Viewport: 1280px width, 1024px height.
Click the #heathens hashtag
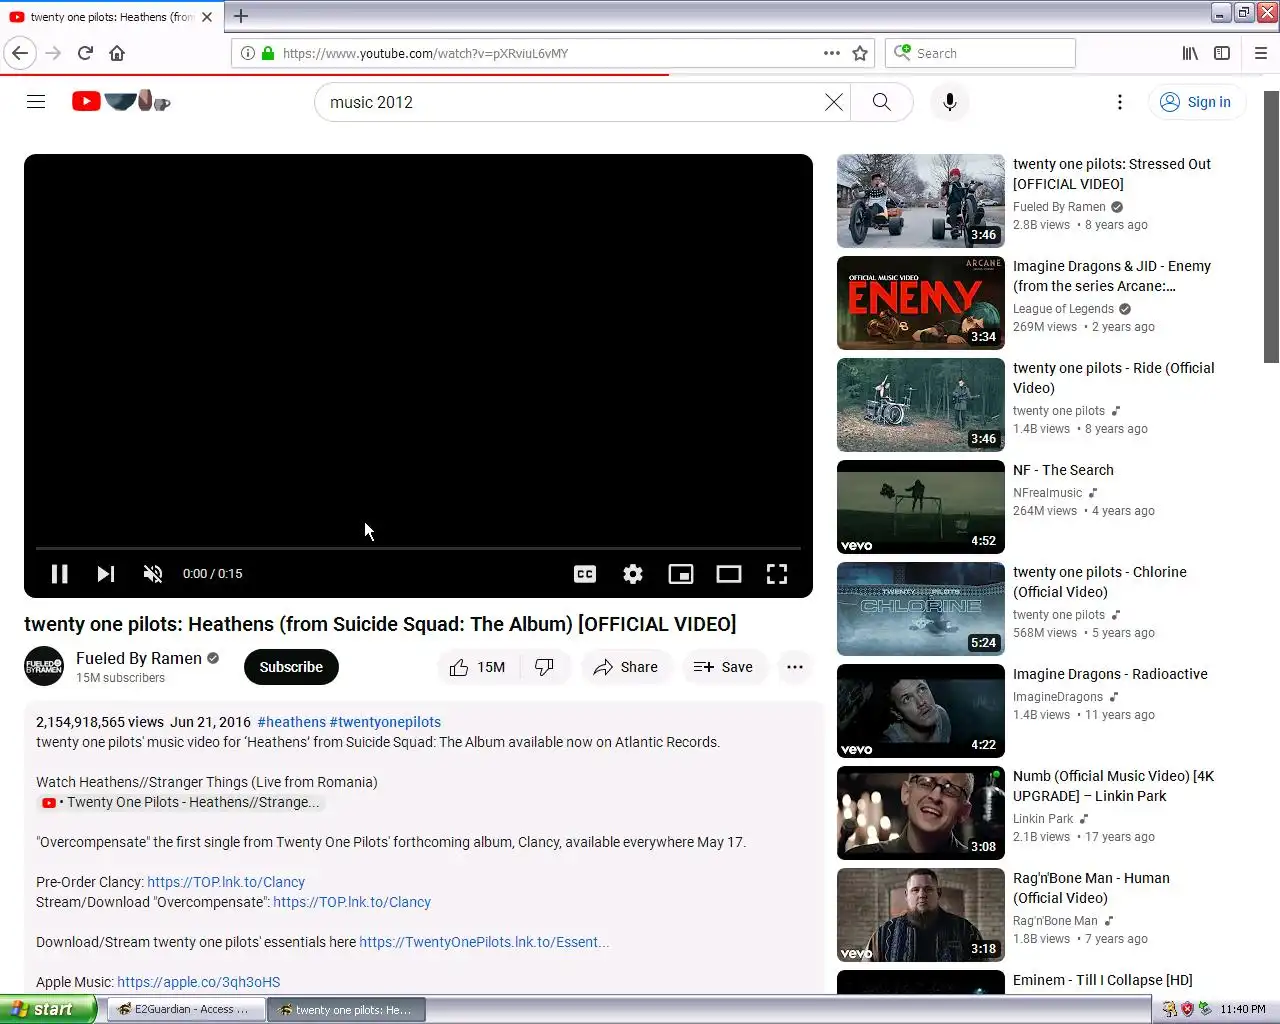point(291,722)
